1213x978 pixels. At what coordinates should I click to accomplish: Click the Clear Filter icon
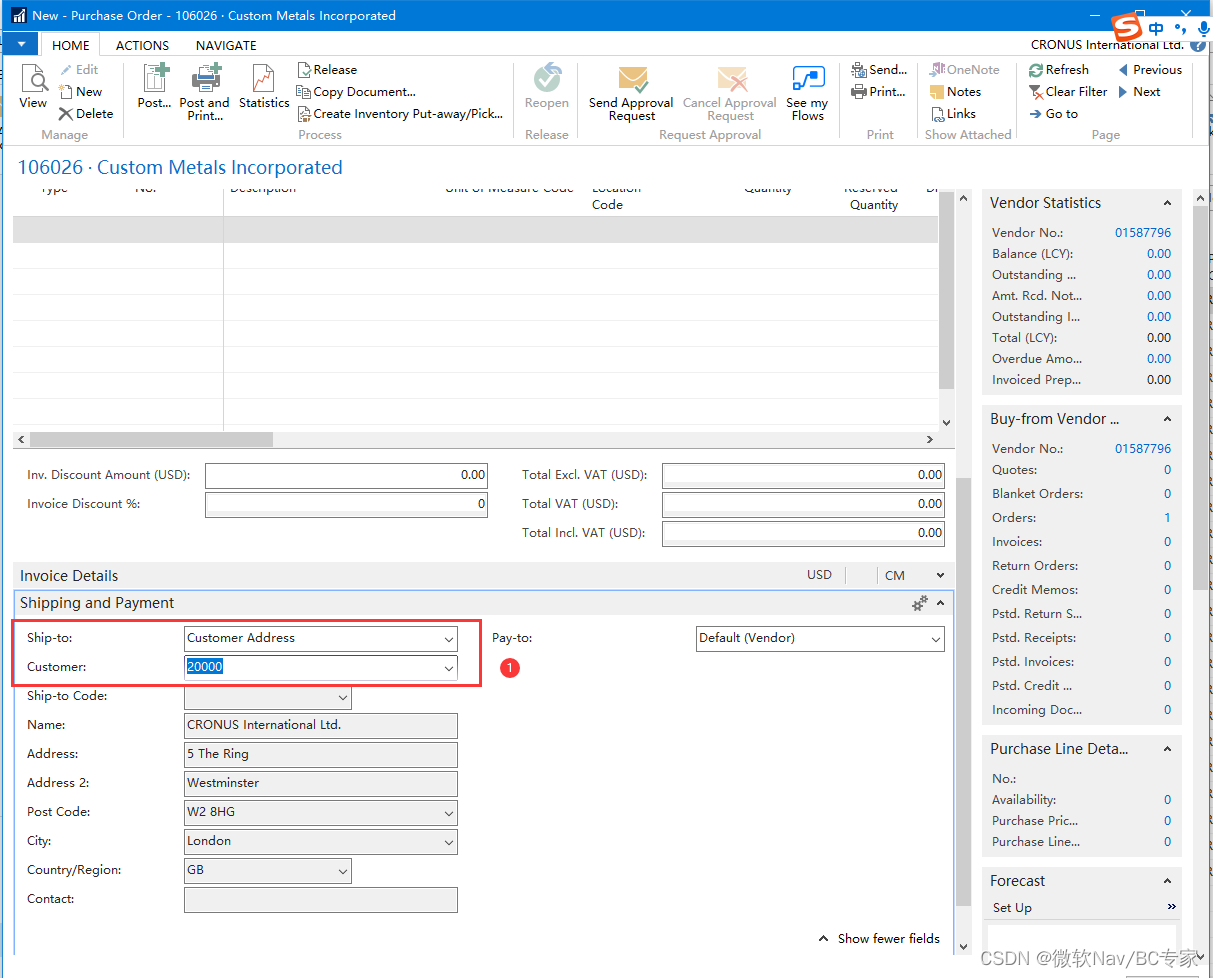click(1068, 91)
